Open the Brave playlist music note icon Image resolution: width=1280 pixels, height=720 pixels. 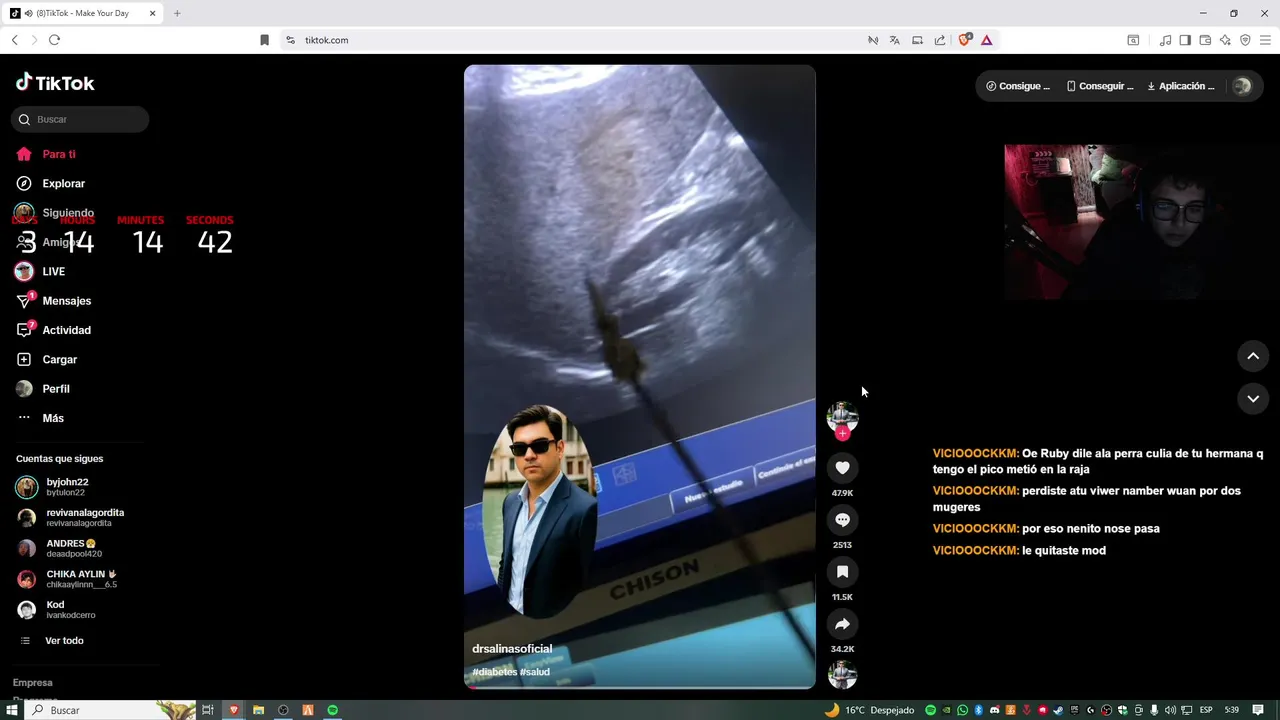click(x=1165, y=40)
